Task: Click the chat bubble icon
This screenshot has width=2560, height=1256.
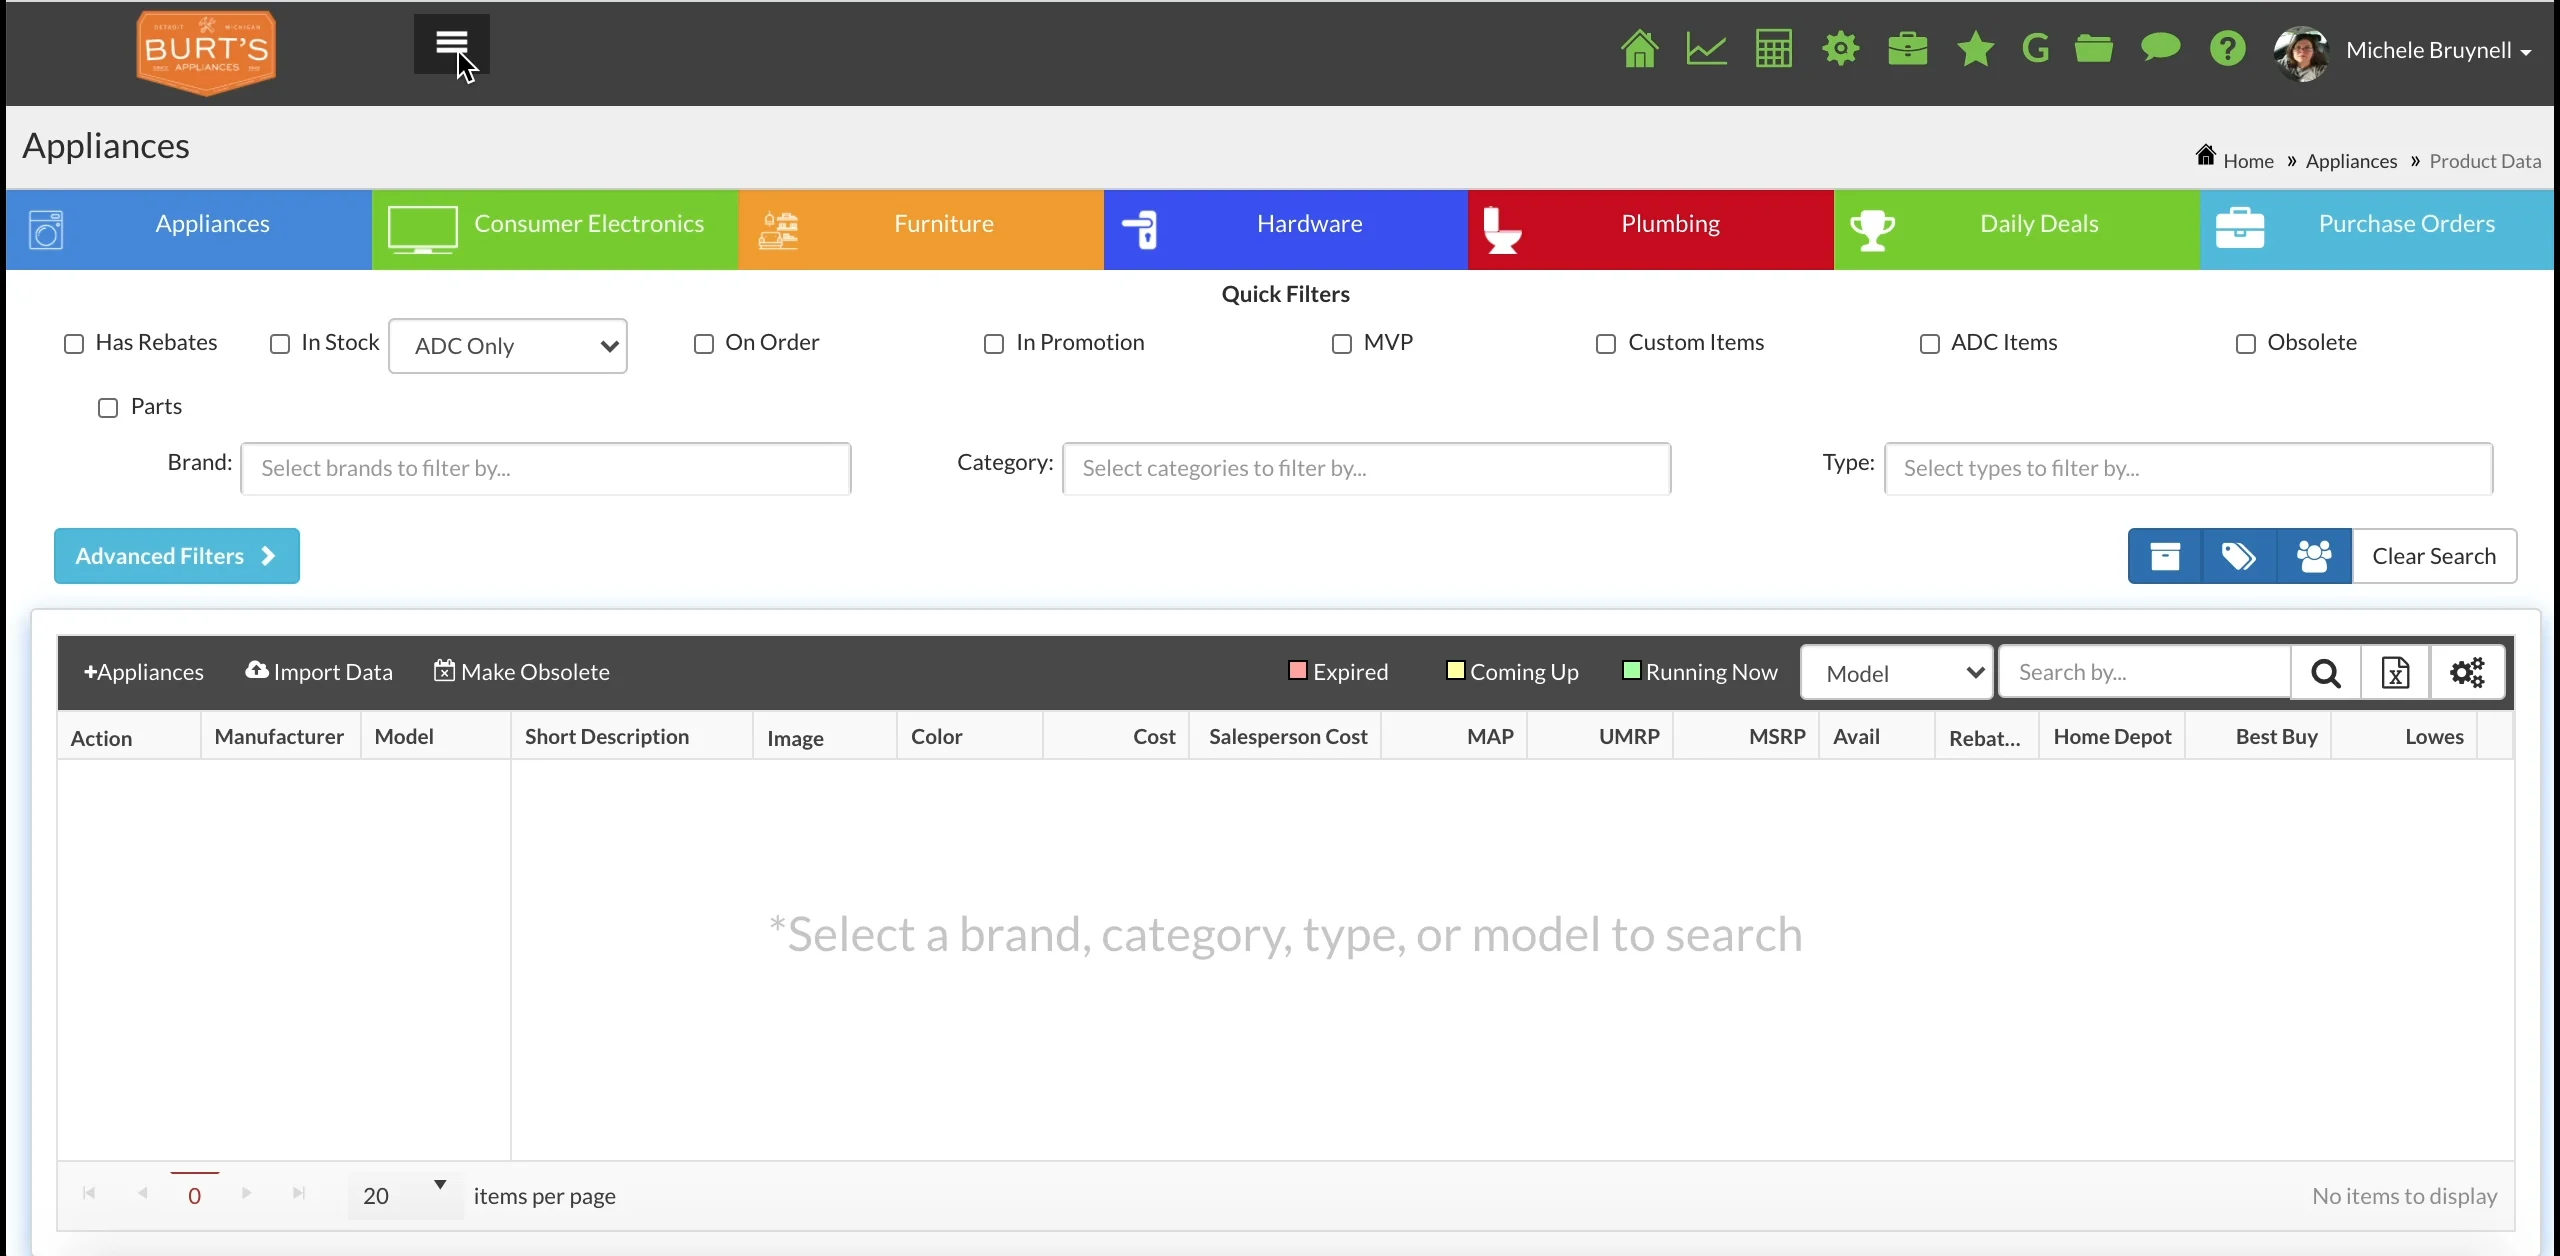Action: pyautogui.click(x=2160, y=49)
